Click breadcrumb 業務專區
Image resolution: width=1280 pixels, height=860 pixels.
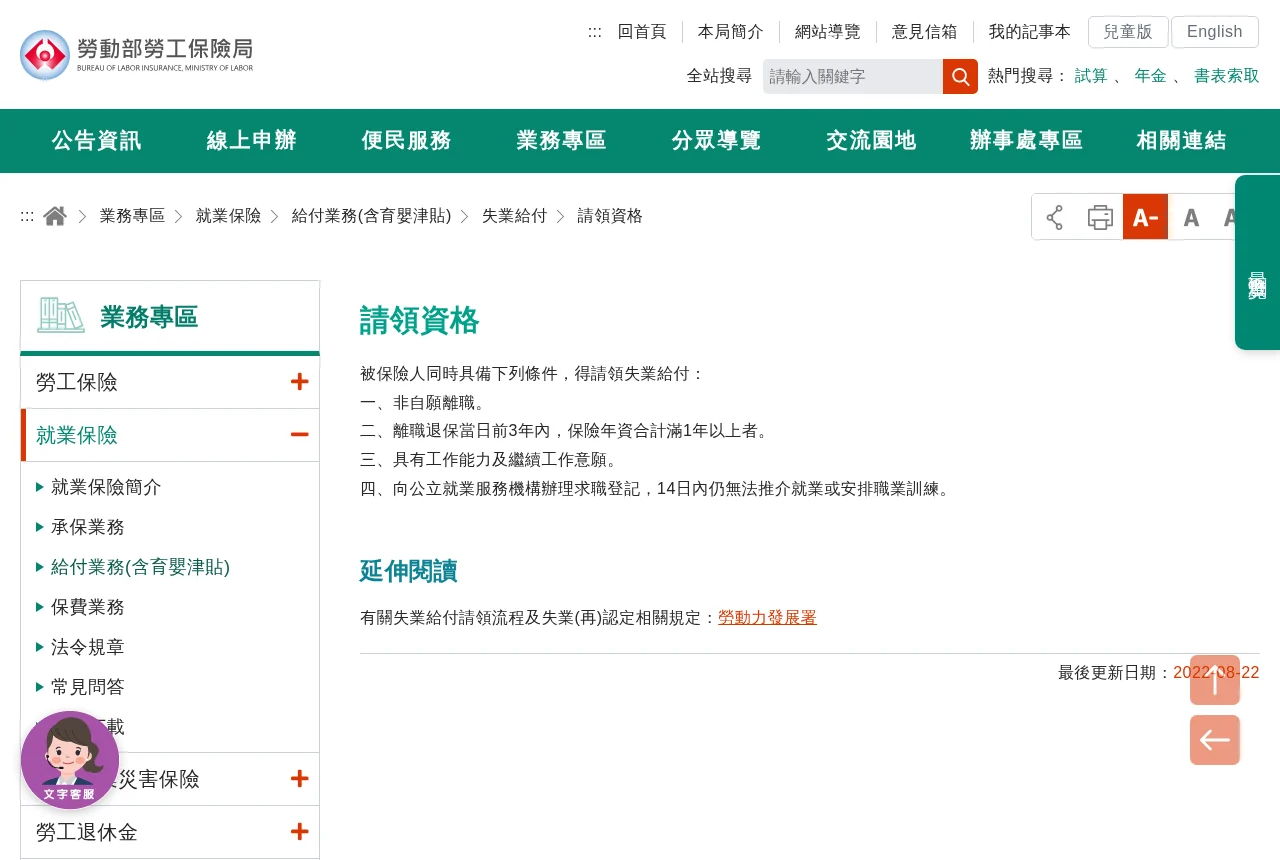[132, 216]
